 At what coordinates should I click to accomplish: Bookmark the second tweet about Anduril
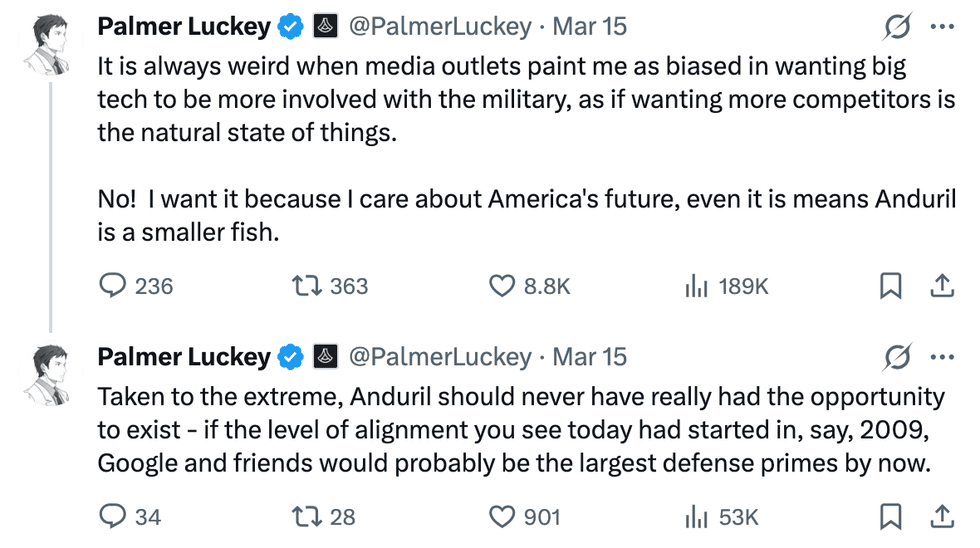[x=890, y=516]
